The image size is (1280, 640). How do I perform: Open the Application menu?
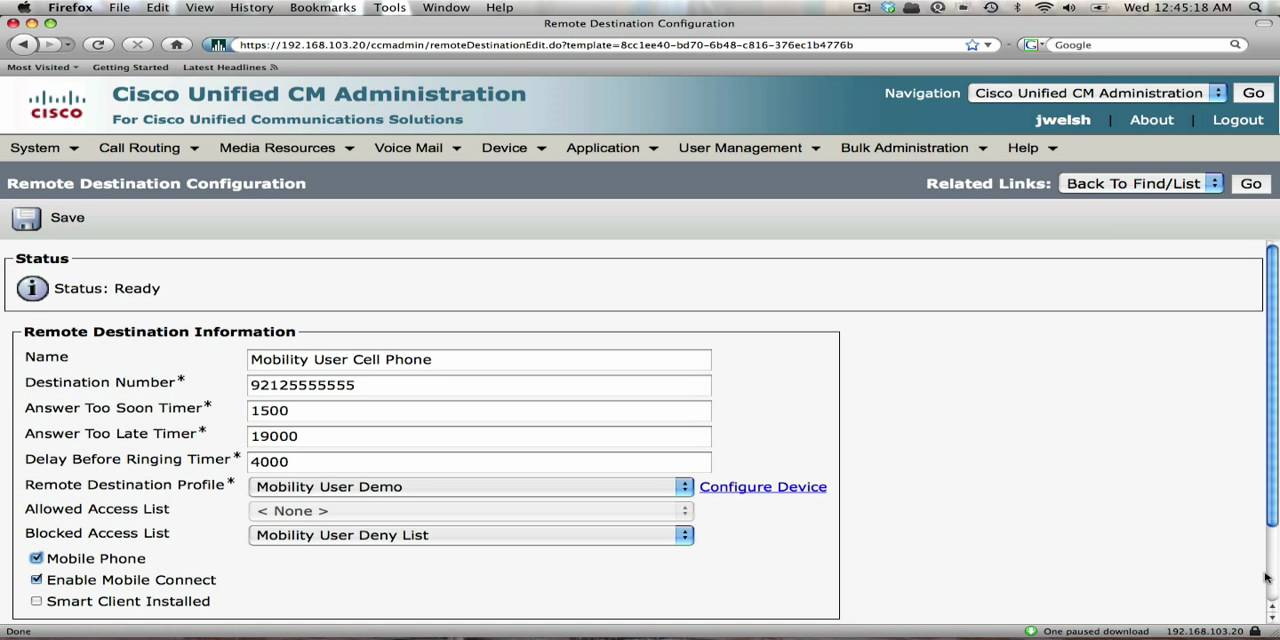pos(612,148)
